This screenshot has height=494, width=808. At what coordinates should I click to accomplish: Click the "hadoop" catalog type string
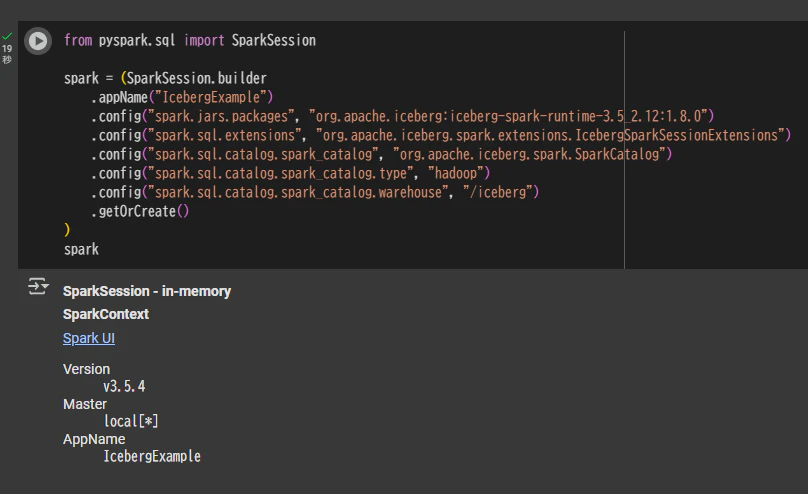coord(456,174)
